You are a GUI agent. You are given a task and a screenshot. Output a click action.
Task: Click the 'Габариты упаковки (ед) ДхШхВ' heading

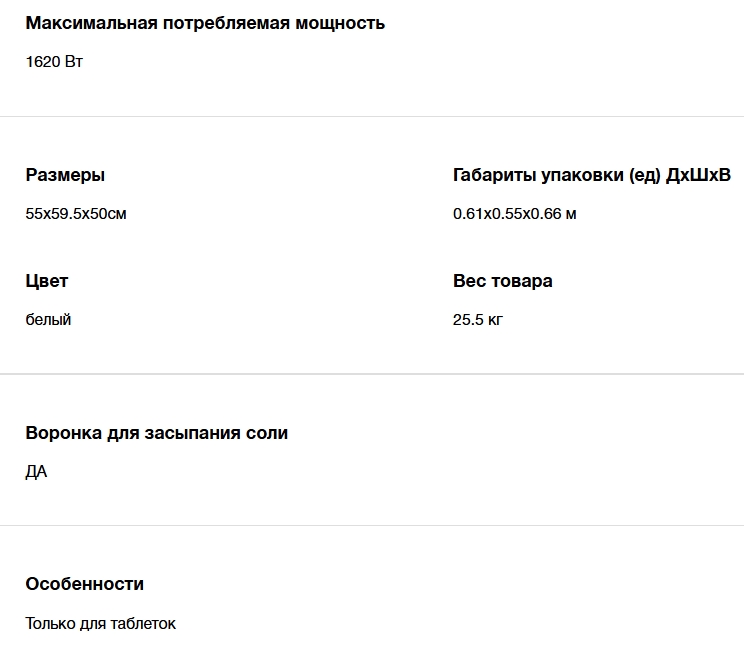pos(591,175)
